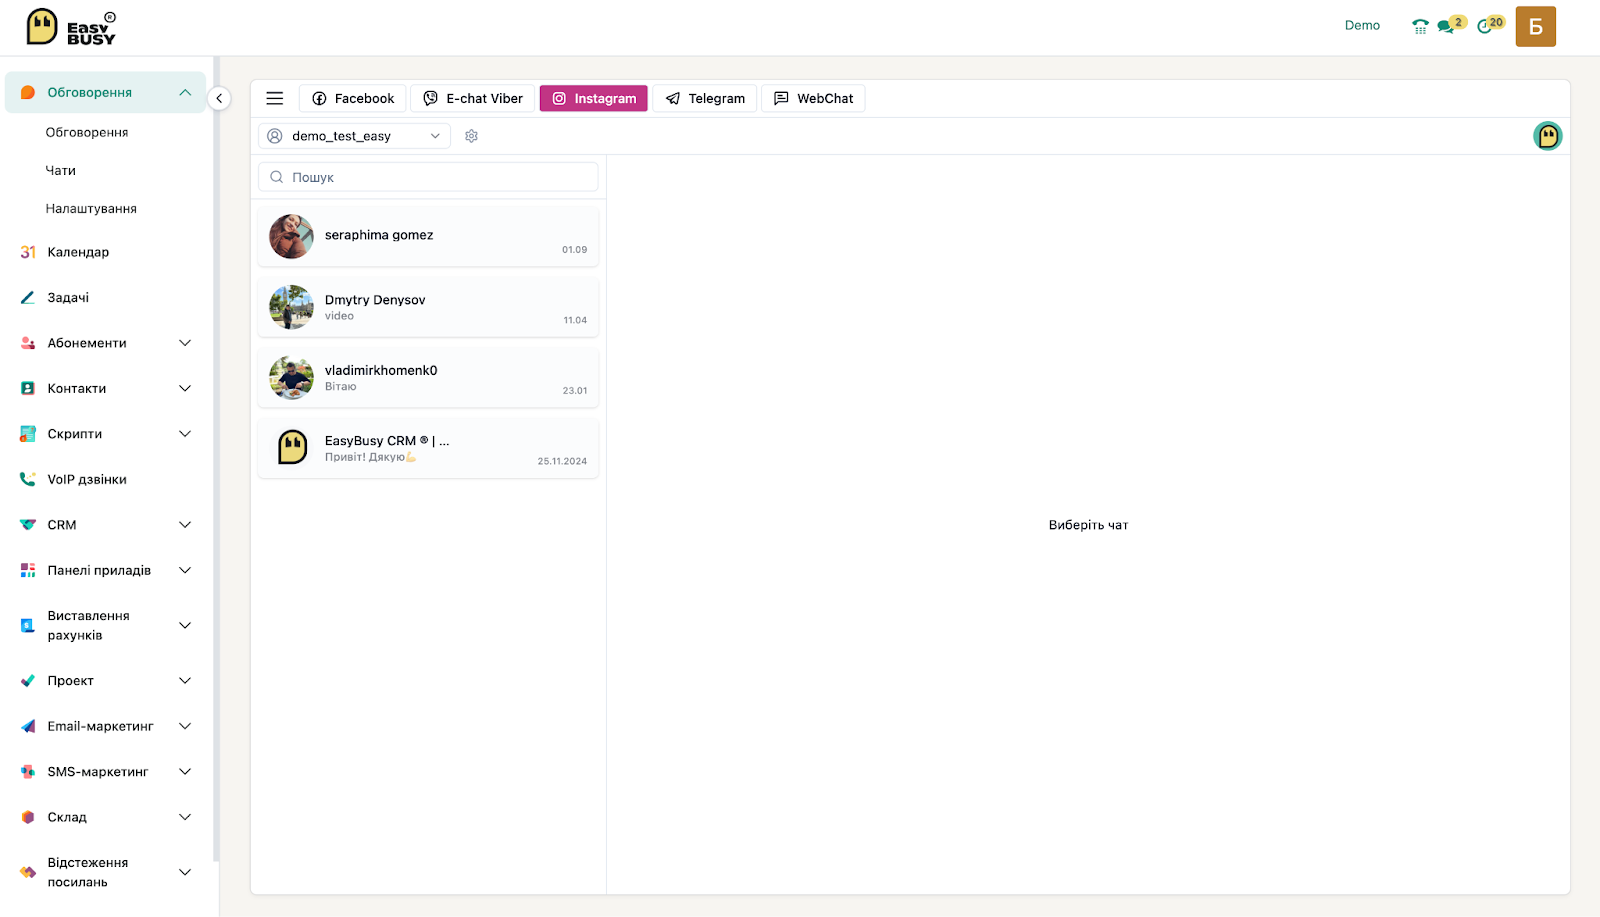Expand the Абонементи menu chevron
1600x917 pixels.
pos(185,343)
